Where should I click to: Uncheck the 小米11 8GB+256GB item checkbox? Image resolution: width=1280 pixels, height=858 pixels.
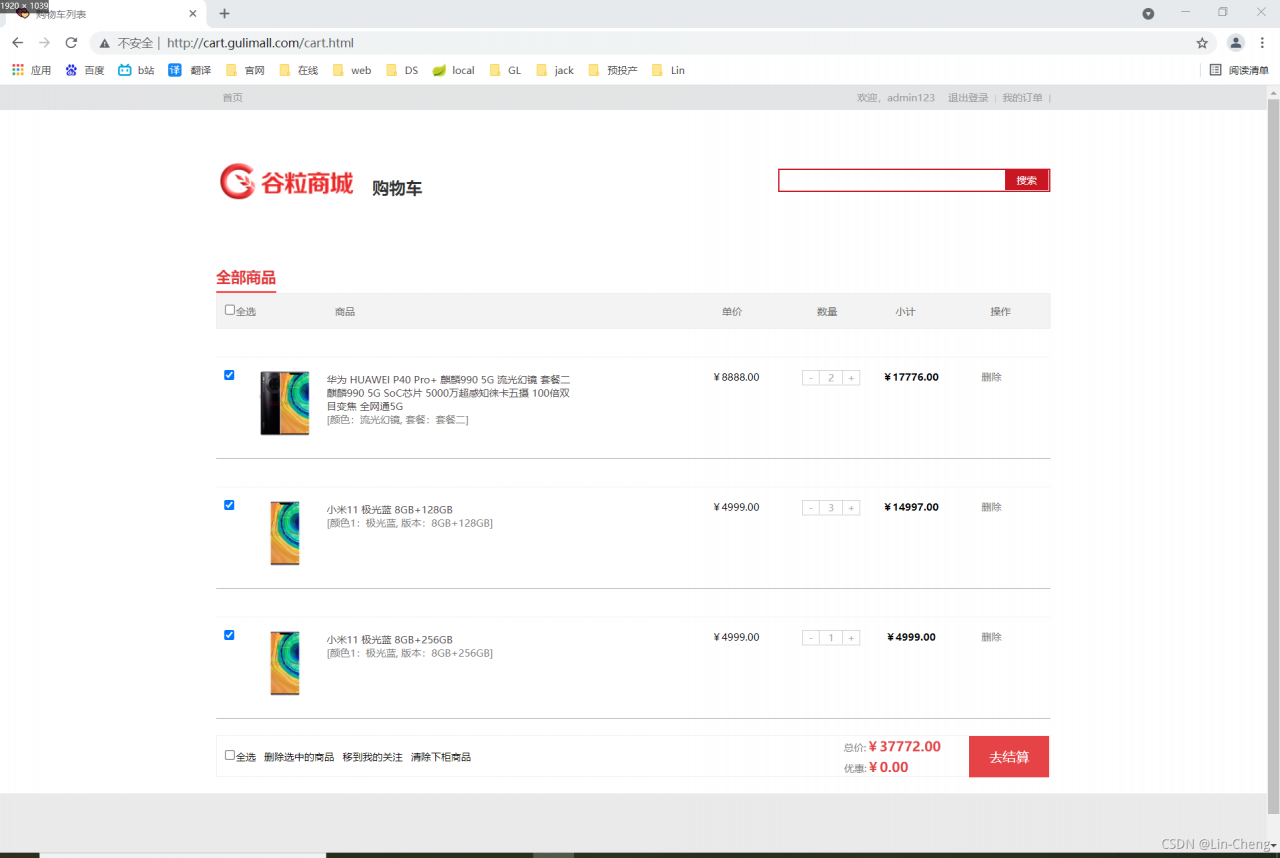click(x=229, y=635)
